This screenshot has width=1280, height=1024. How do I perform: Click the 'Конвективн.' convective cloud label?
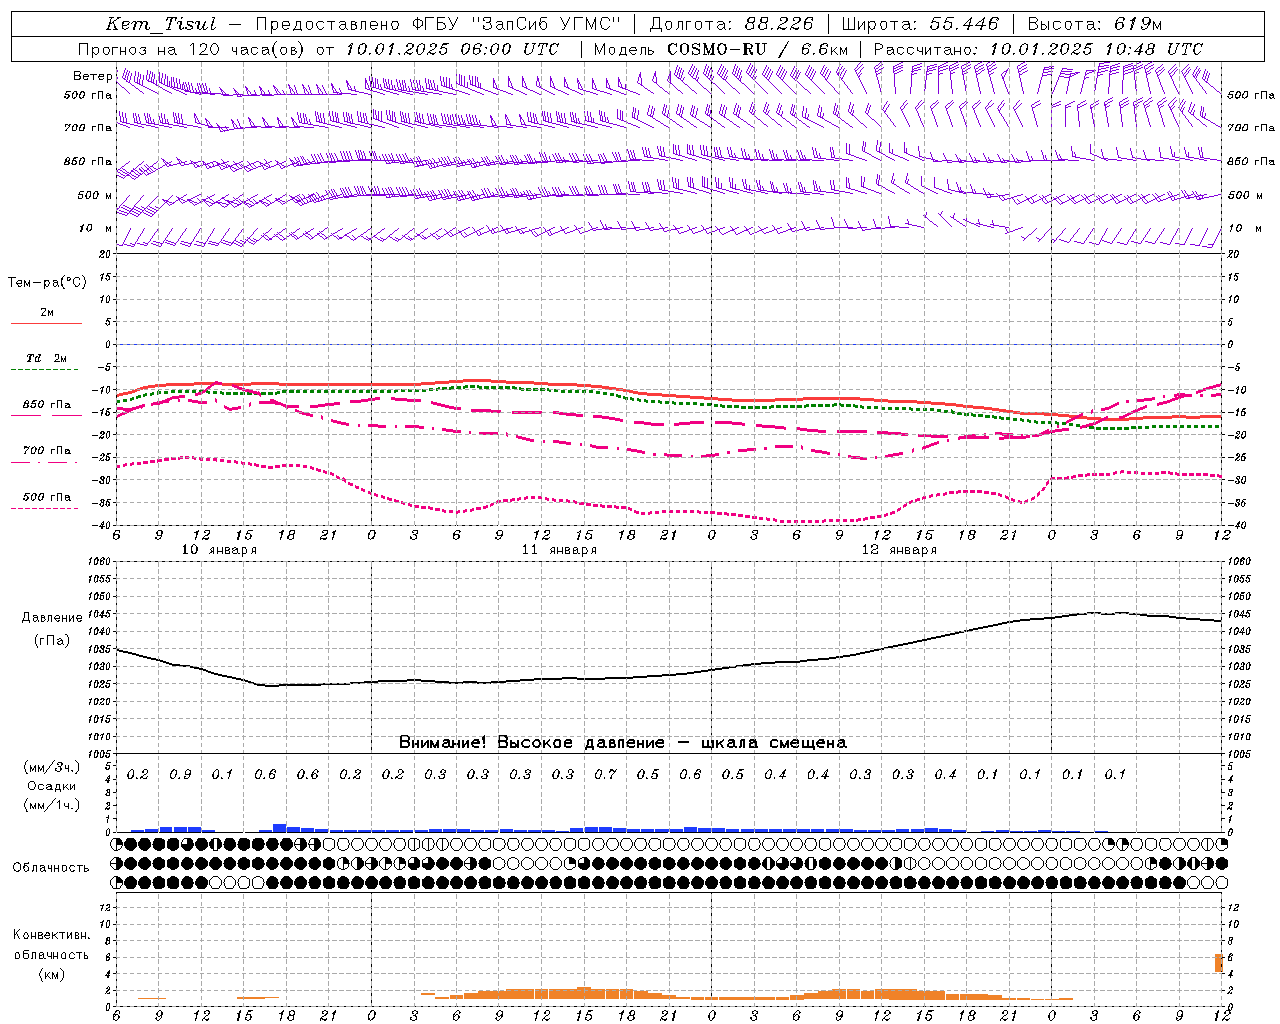[x=52, y=935]
